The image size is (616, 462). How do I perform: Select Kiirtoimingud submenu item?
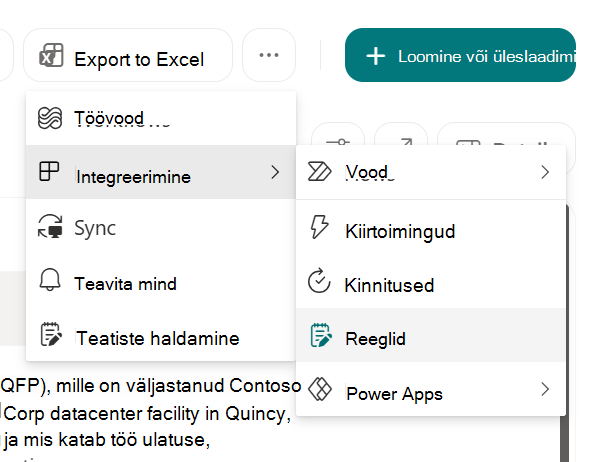coord(431,229)
